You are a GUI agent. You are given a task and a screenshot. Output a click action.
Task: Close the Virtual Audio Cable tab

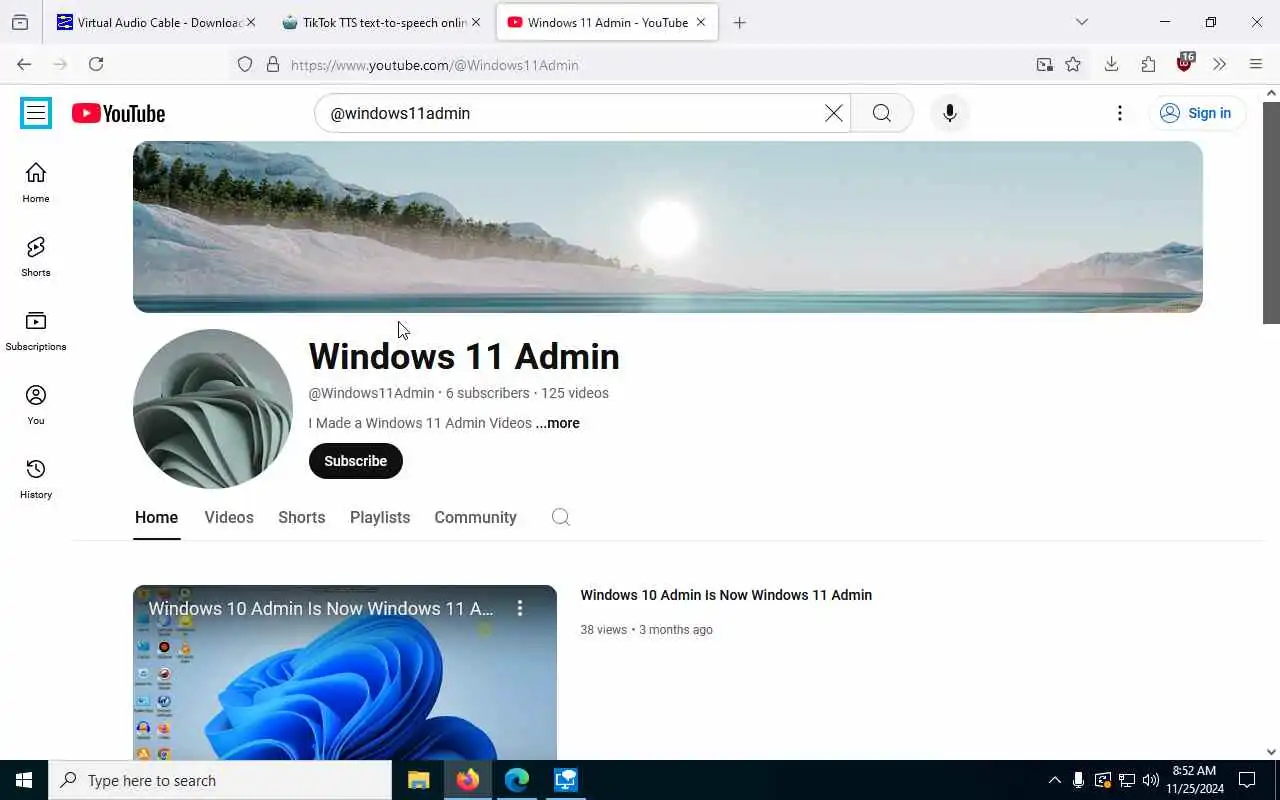click(251, 23)
